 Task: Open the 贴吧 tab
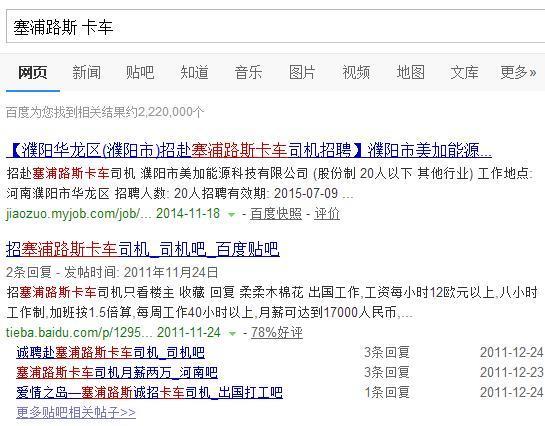pyautogui.click(x=140, y=73)
